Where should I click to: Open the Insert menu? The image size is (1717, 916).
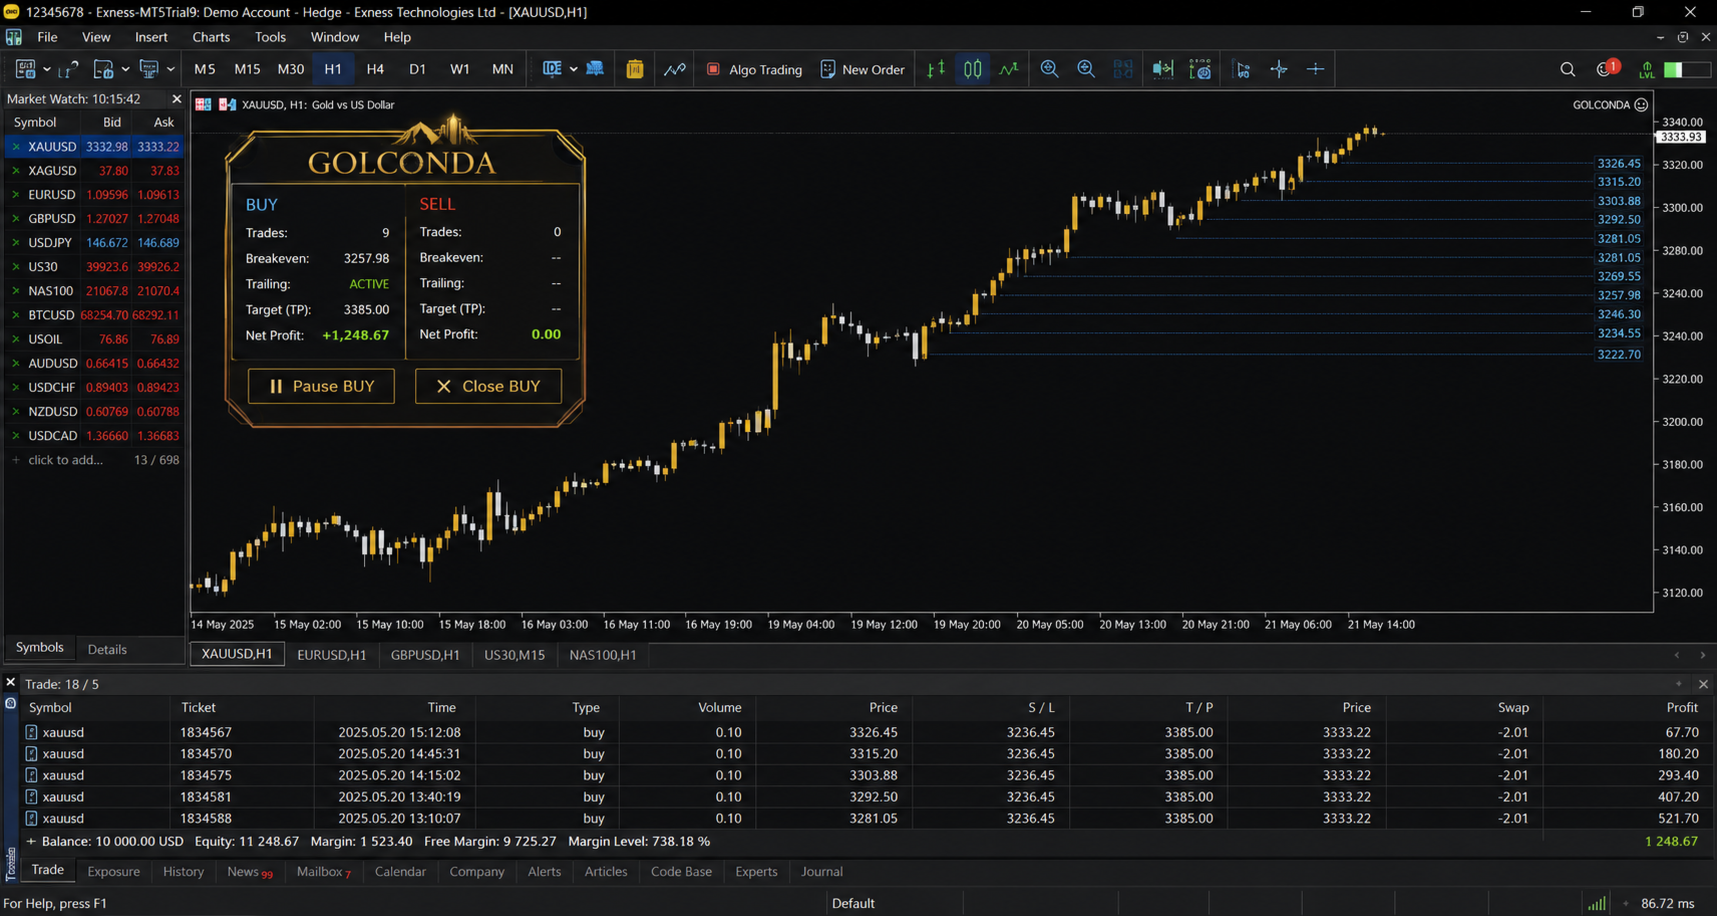(151, 37)
